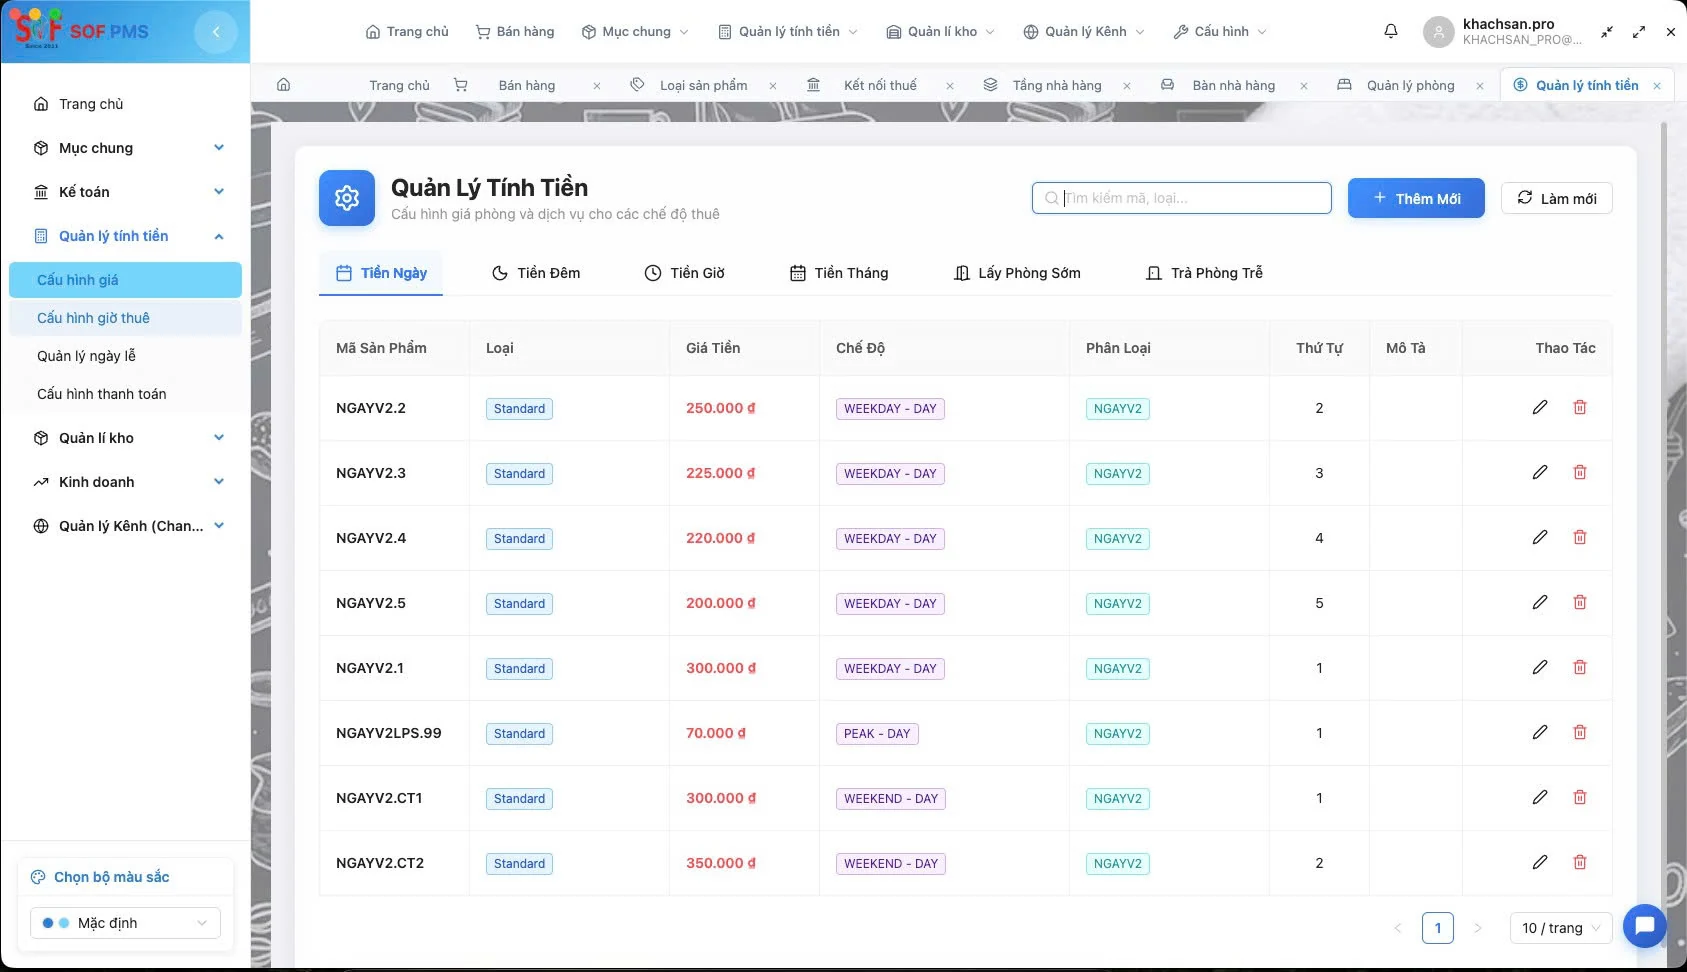The image size is (1687, 972).
Task: Click the SOF PMS logo
Action: coord(82,30)
